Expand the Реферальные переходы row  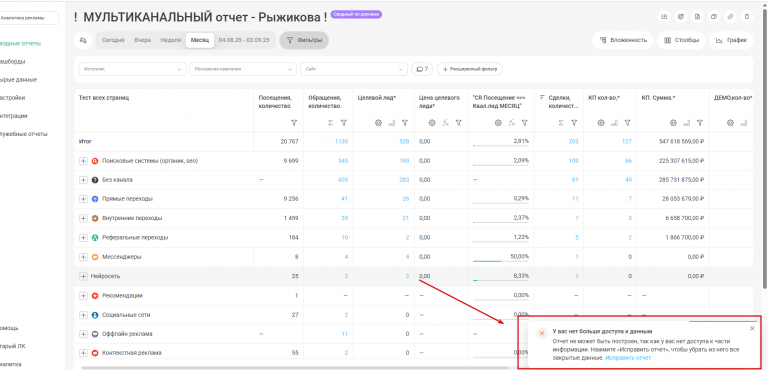coord(83,237)
